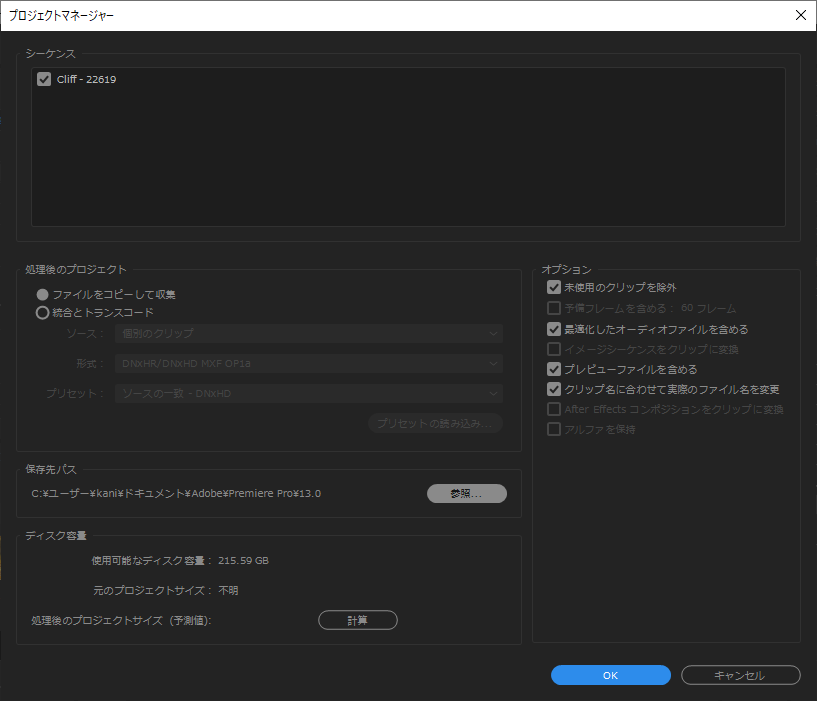Viewport: 817px width, 701px height.
Task: Select ファイルをコピーして収集 radio option
Action: pos(43,294)
